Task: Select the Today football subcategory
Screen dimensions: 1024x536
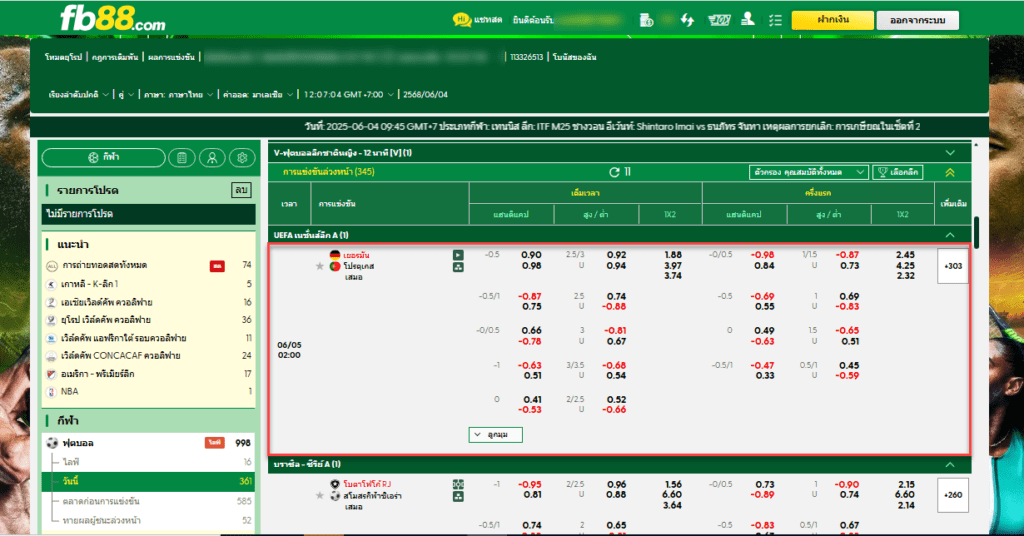Action: (149, 481)
